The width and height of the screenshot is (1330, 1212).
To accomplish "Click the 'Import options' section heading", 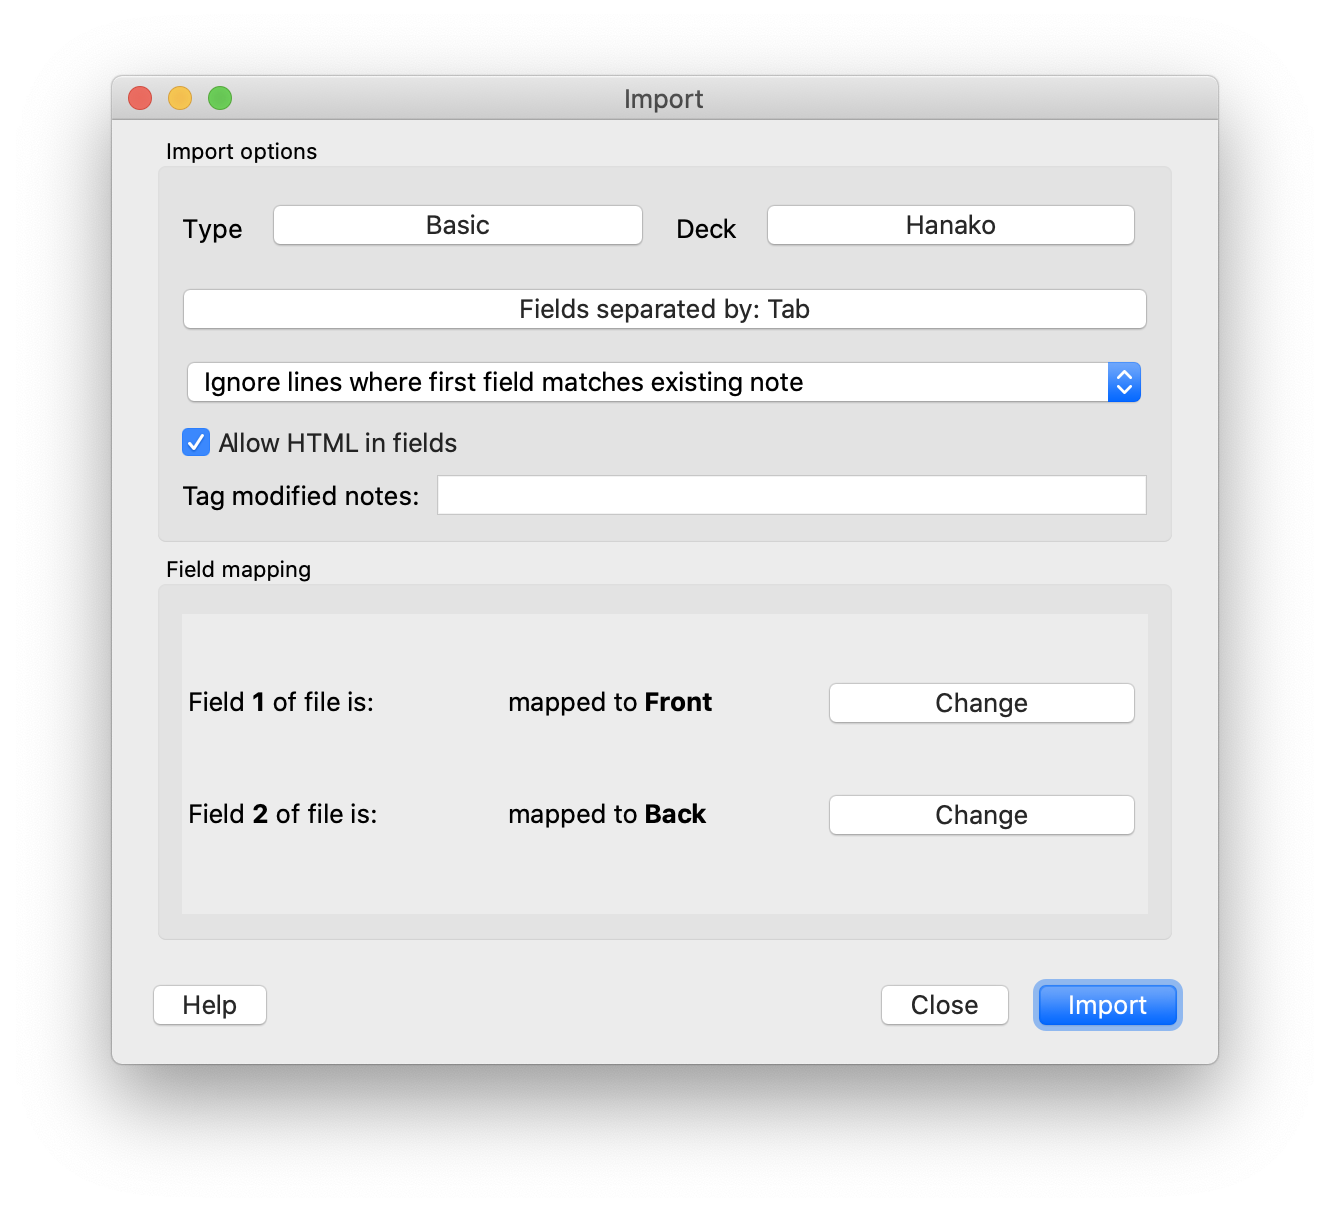I will point(242,151).
